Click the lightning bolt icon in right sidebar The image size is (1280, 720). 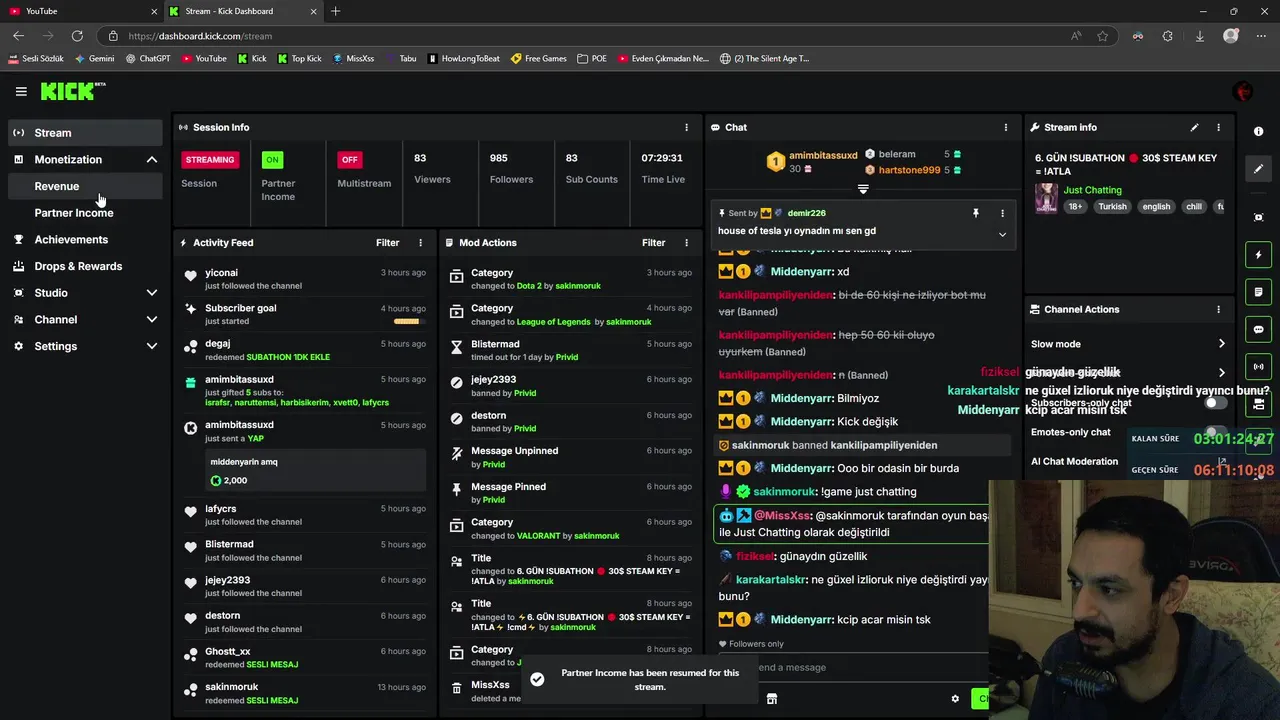(1259, 255)
